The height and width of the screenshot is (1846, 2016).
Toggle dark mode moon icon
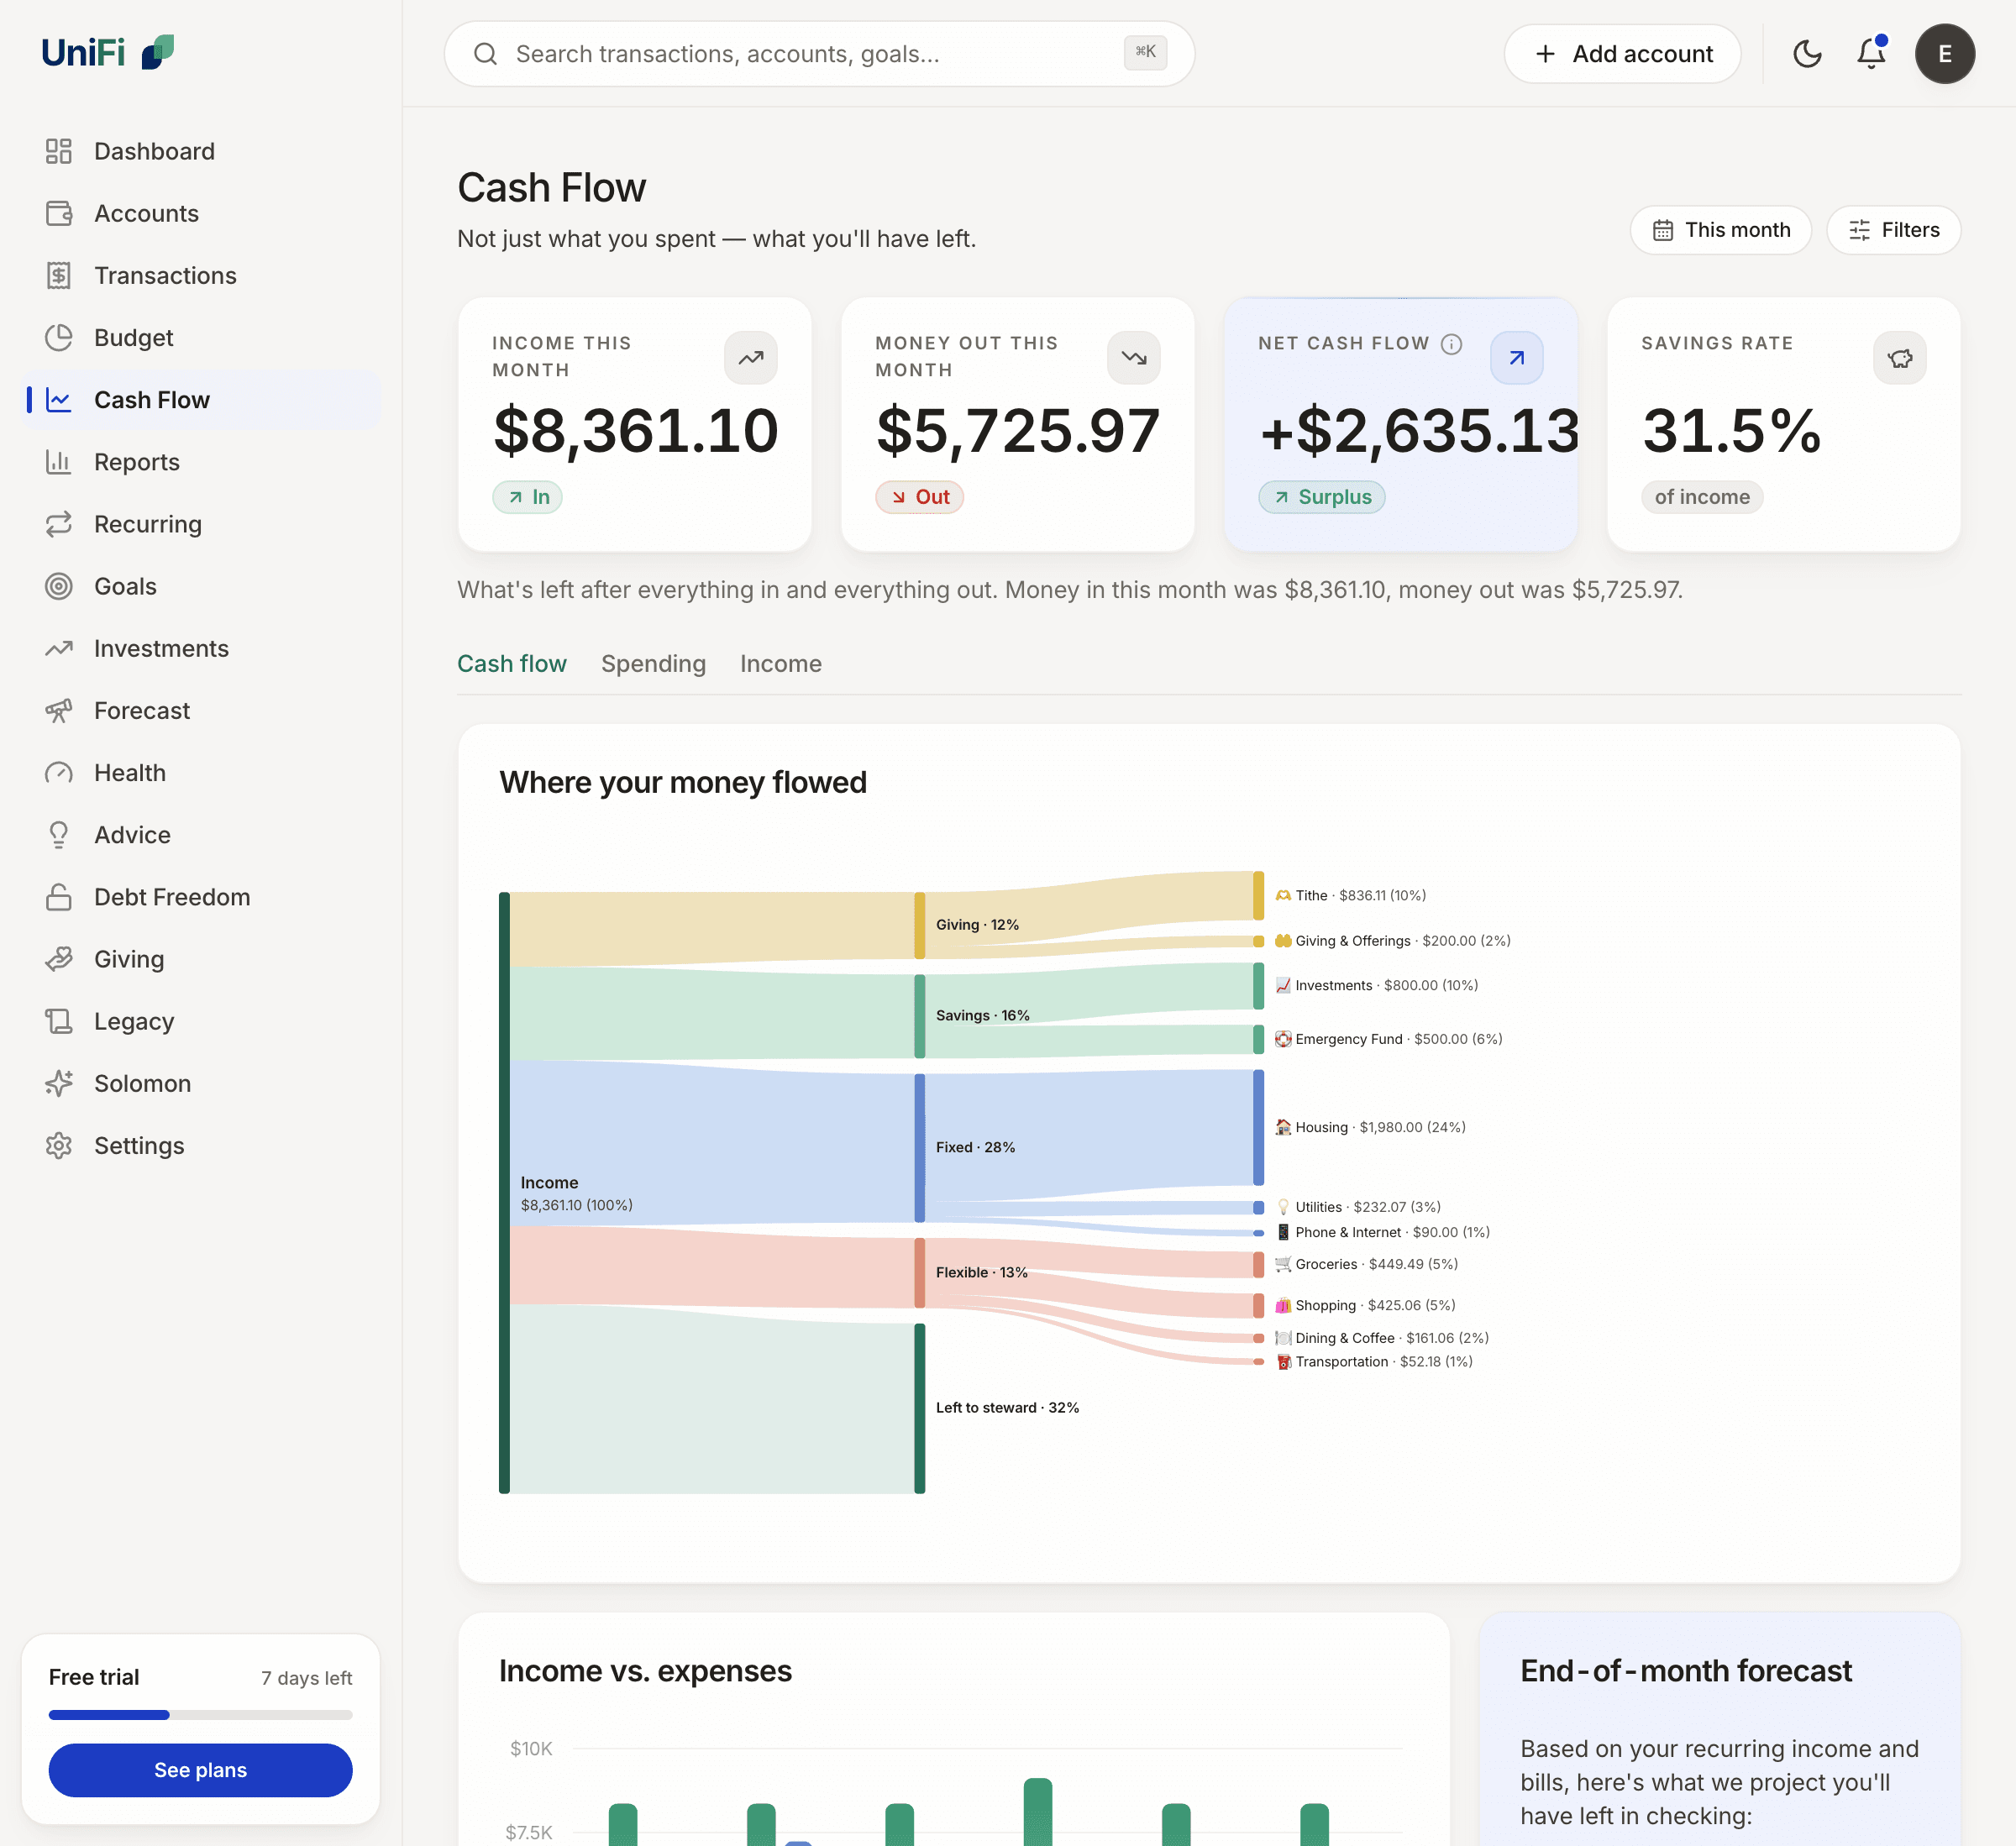tap(1807, 54)
